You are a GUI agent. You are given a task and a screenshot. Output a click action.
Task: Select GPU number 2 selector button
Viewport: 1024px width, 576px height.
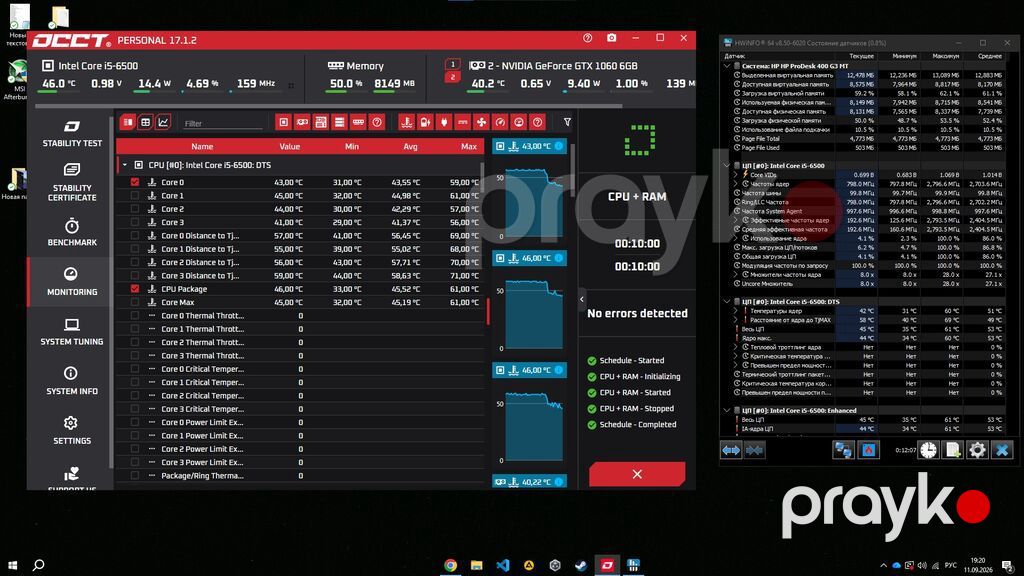tap(453, 77)
